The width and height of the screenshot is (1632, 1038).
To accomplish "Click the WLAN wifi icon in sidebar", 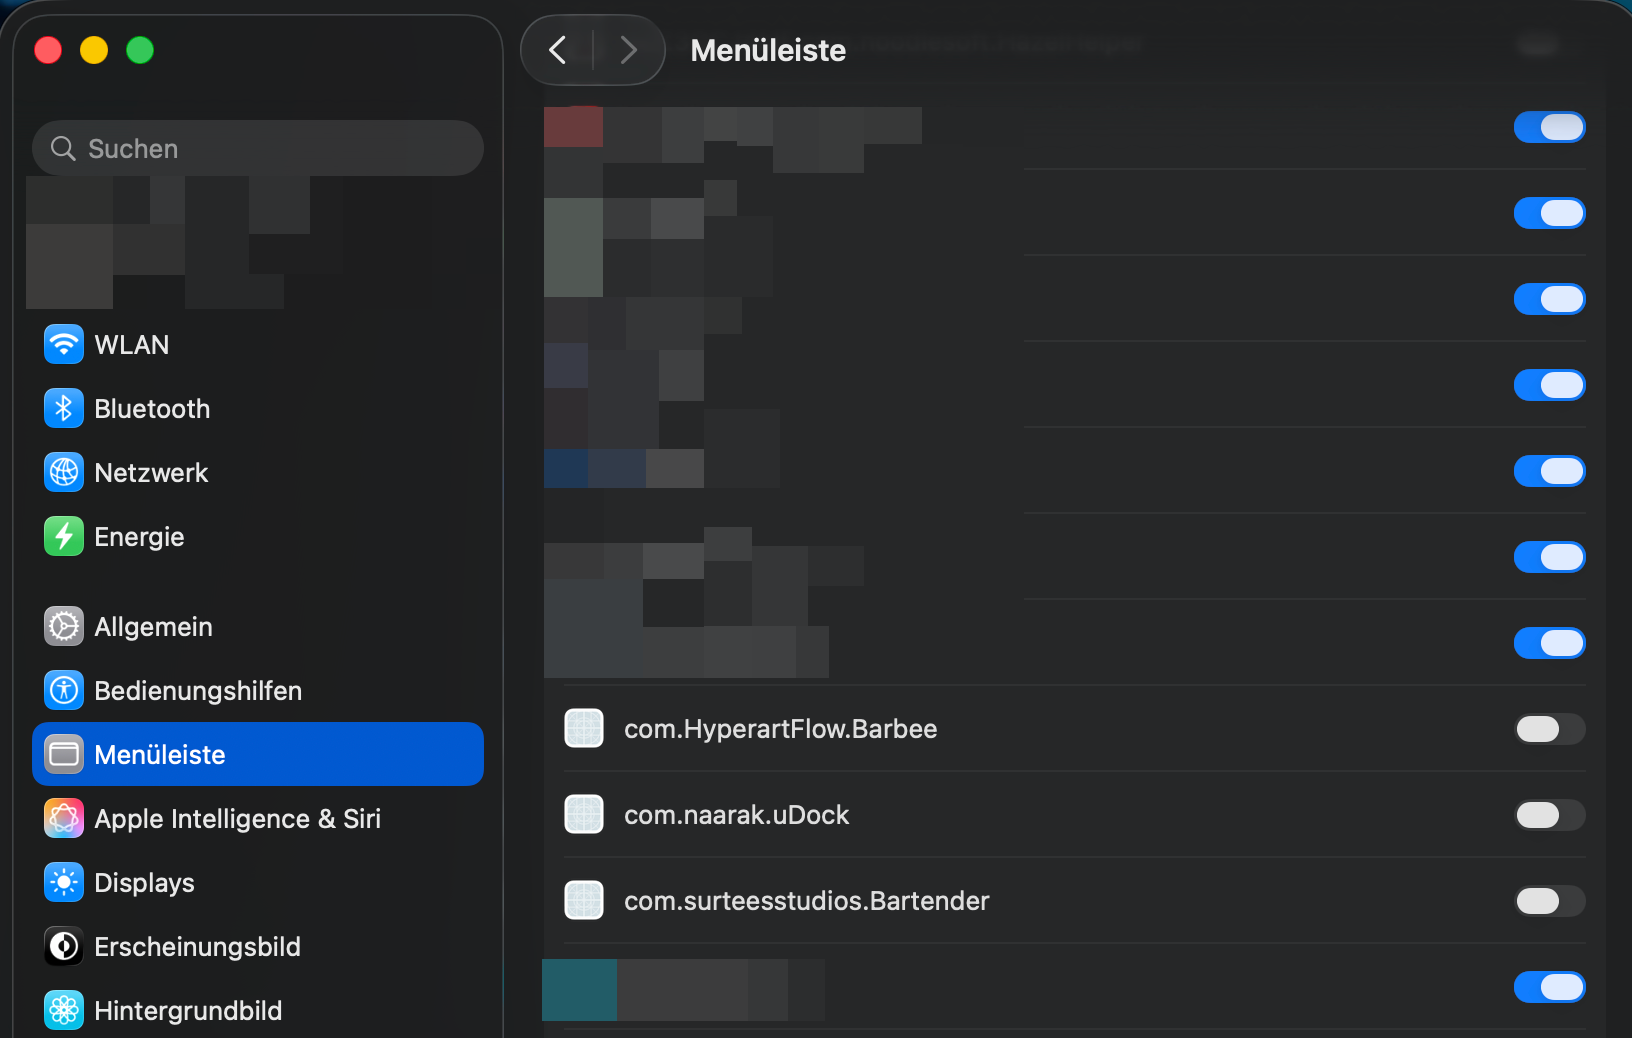I will 64,345.
